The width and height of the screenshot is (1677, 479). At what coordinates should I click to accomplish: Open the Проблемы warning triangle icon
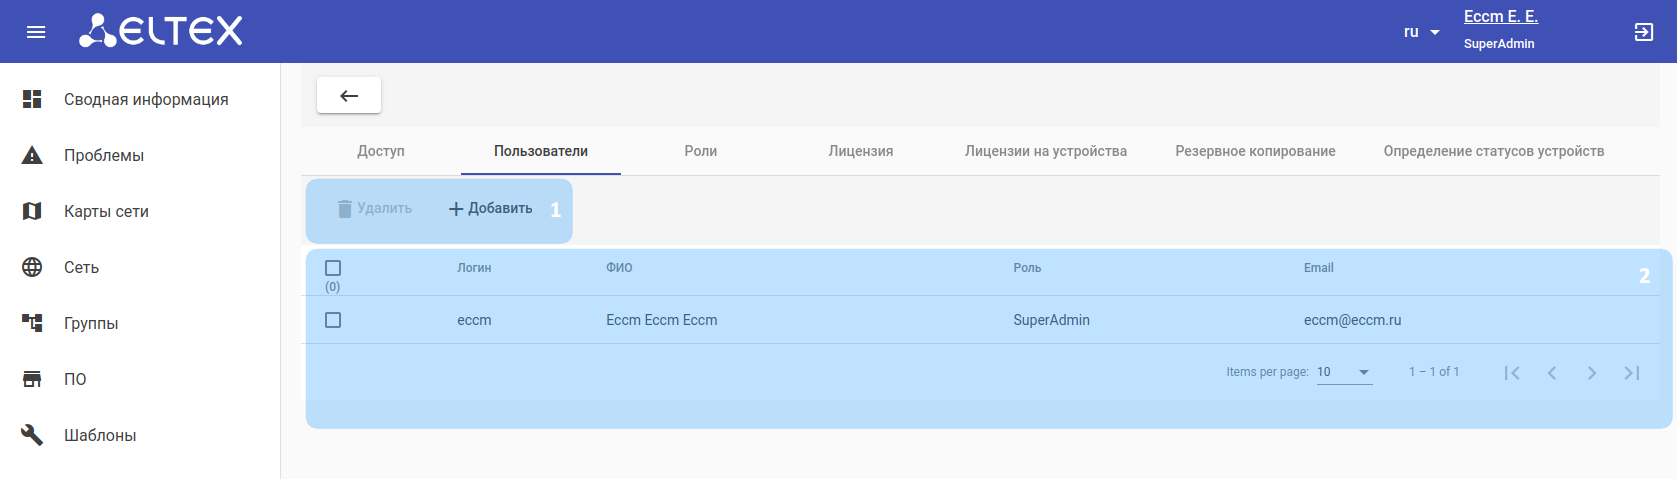32,155
